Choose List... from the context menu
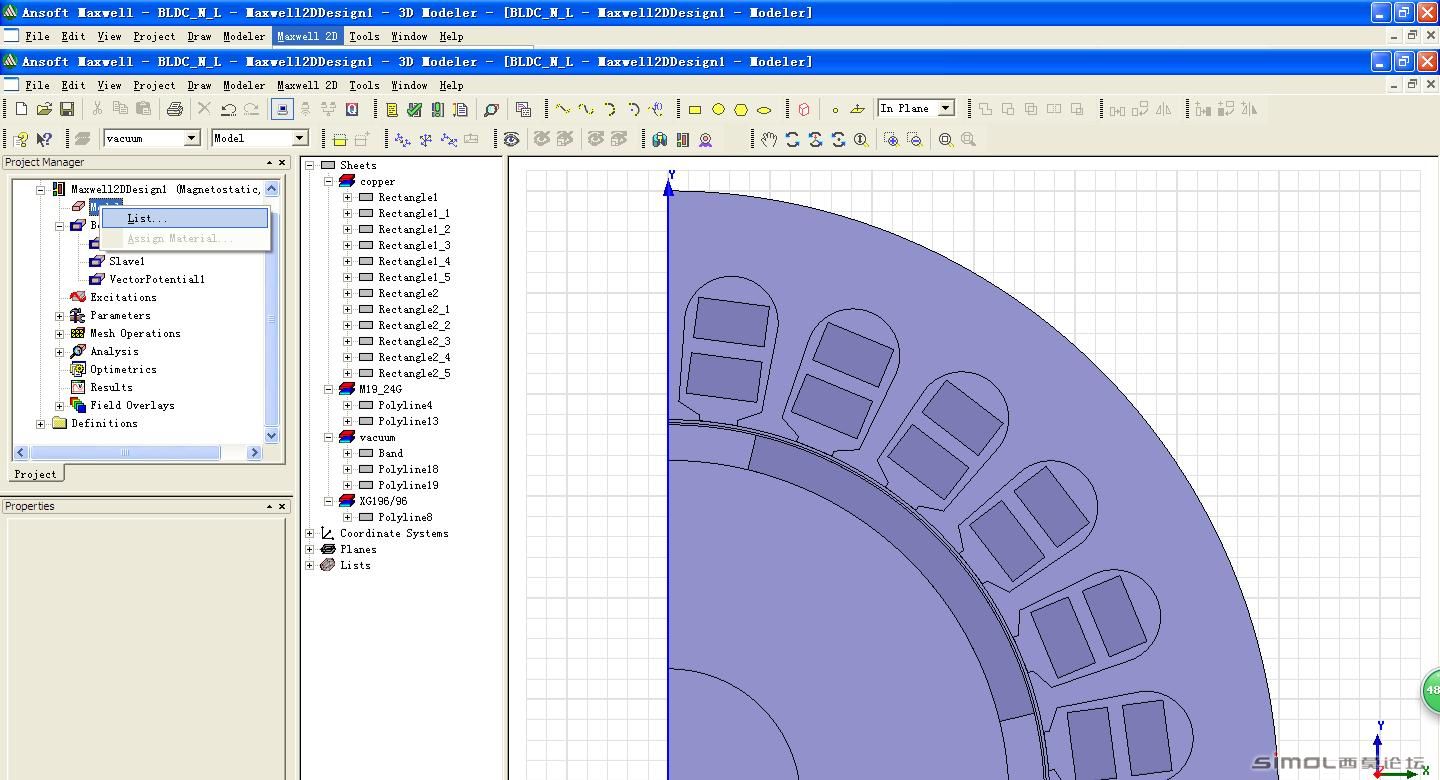1440x780 pixels. (185, 218)
